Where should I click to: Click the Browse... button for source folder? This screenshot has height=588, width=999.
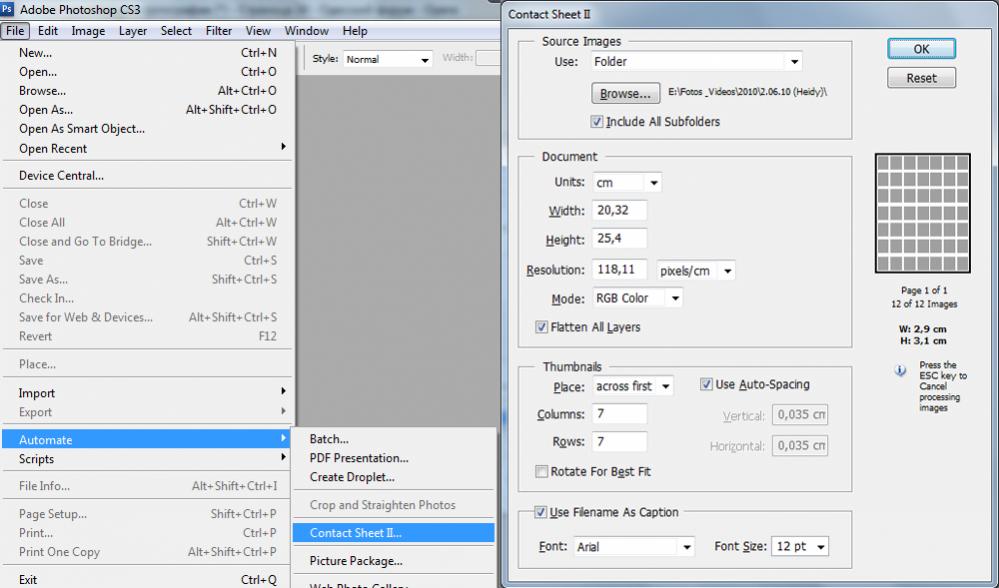coord(626,94)
